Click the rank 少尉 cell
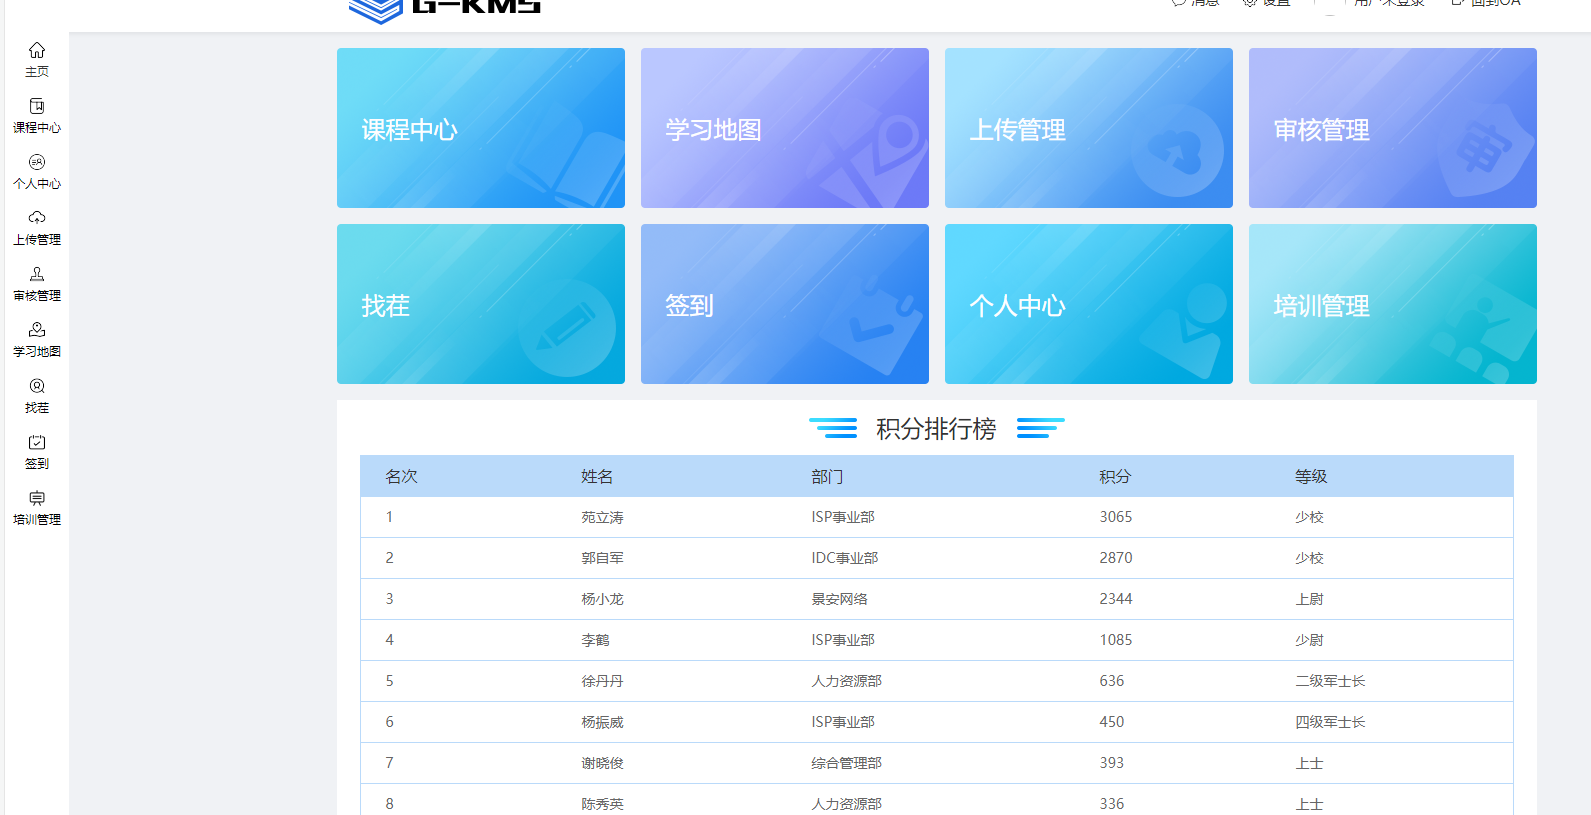 1309,640
